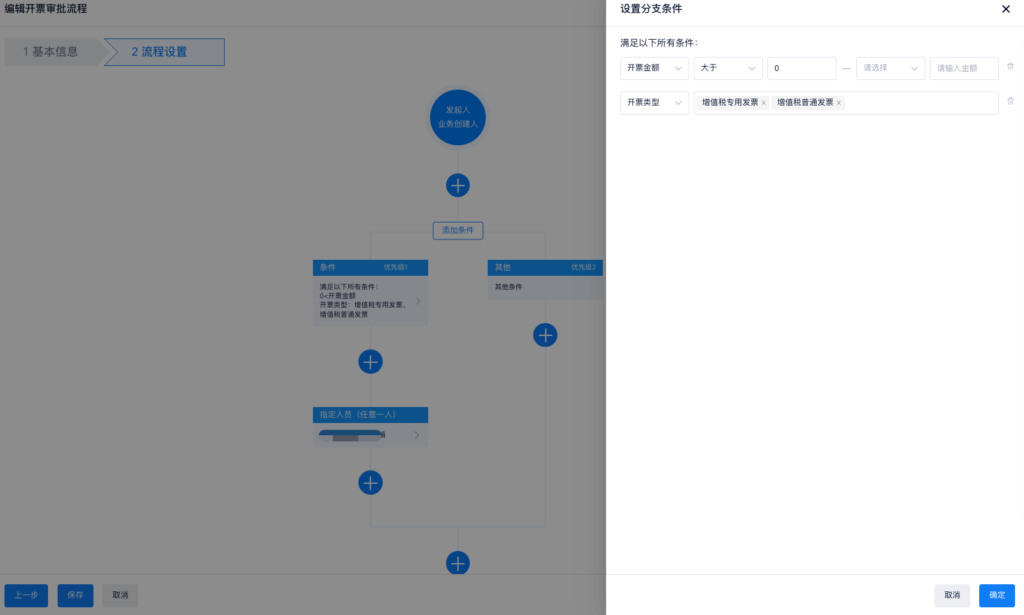
Task: Add node under the 其他 branch
Action: [x=545, y=335]
